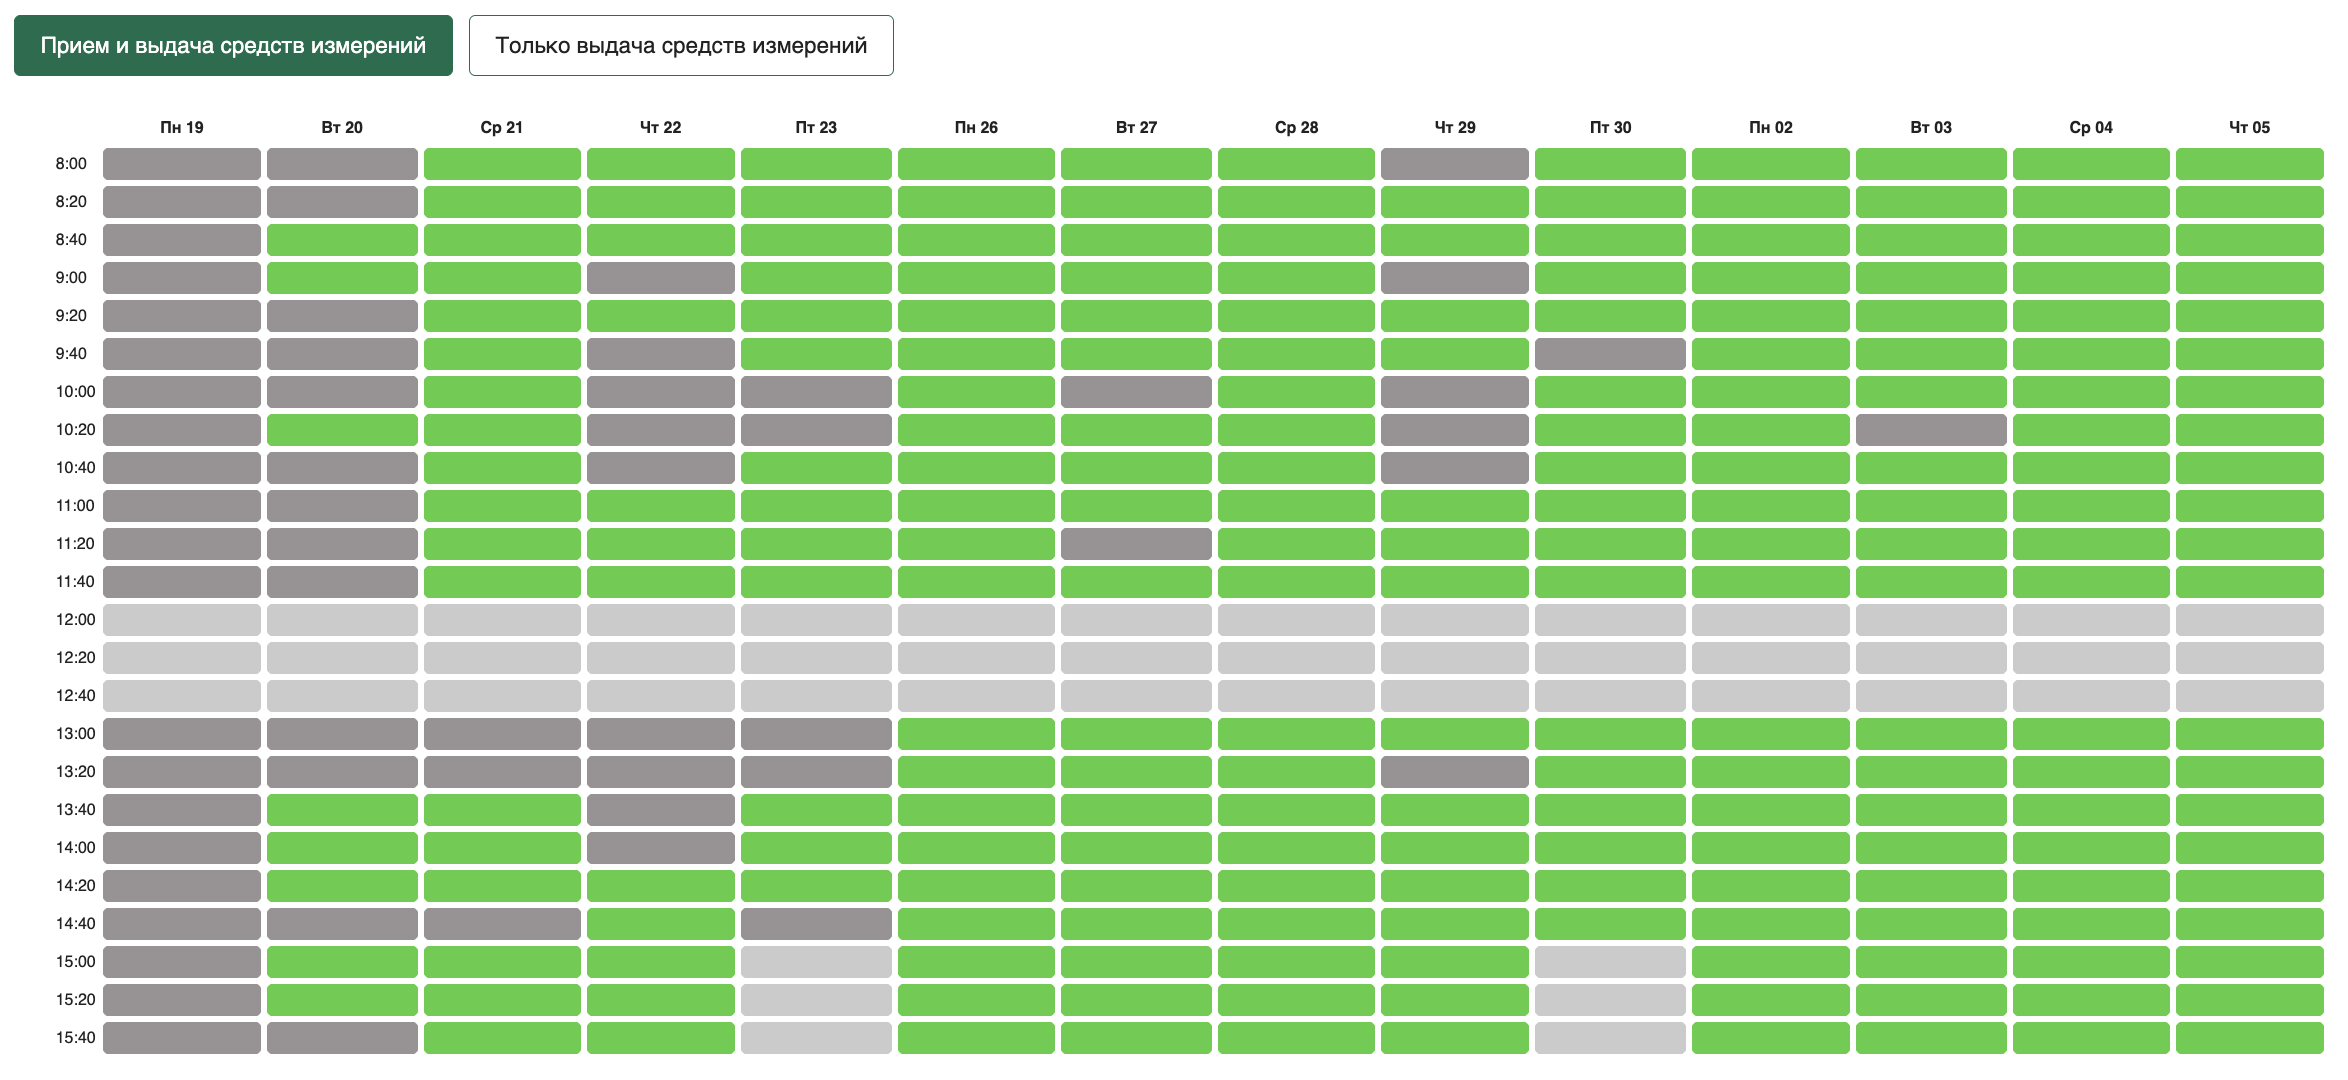
Task: Reserve the 11:40 slot on Пт 23
Action: coord(816,582)
